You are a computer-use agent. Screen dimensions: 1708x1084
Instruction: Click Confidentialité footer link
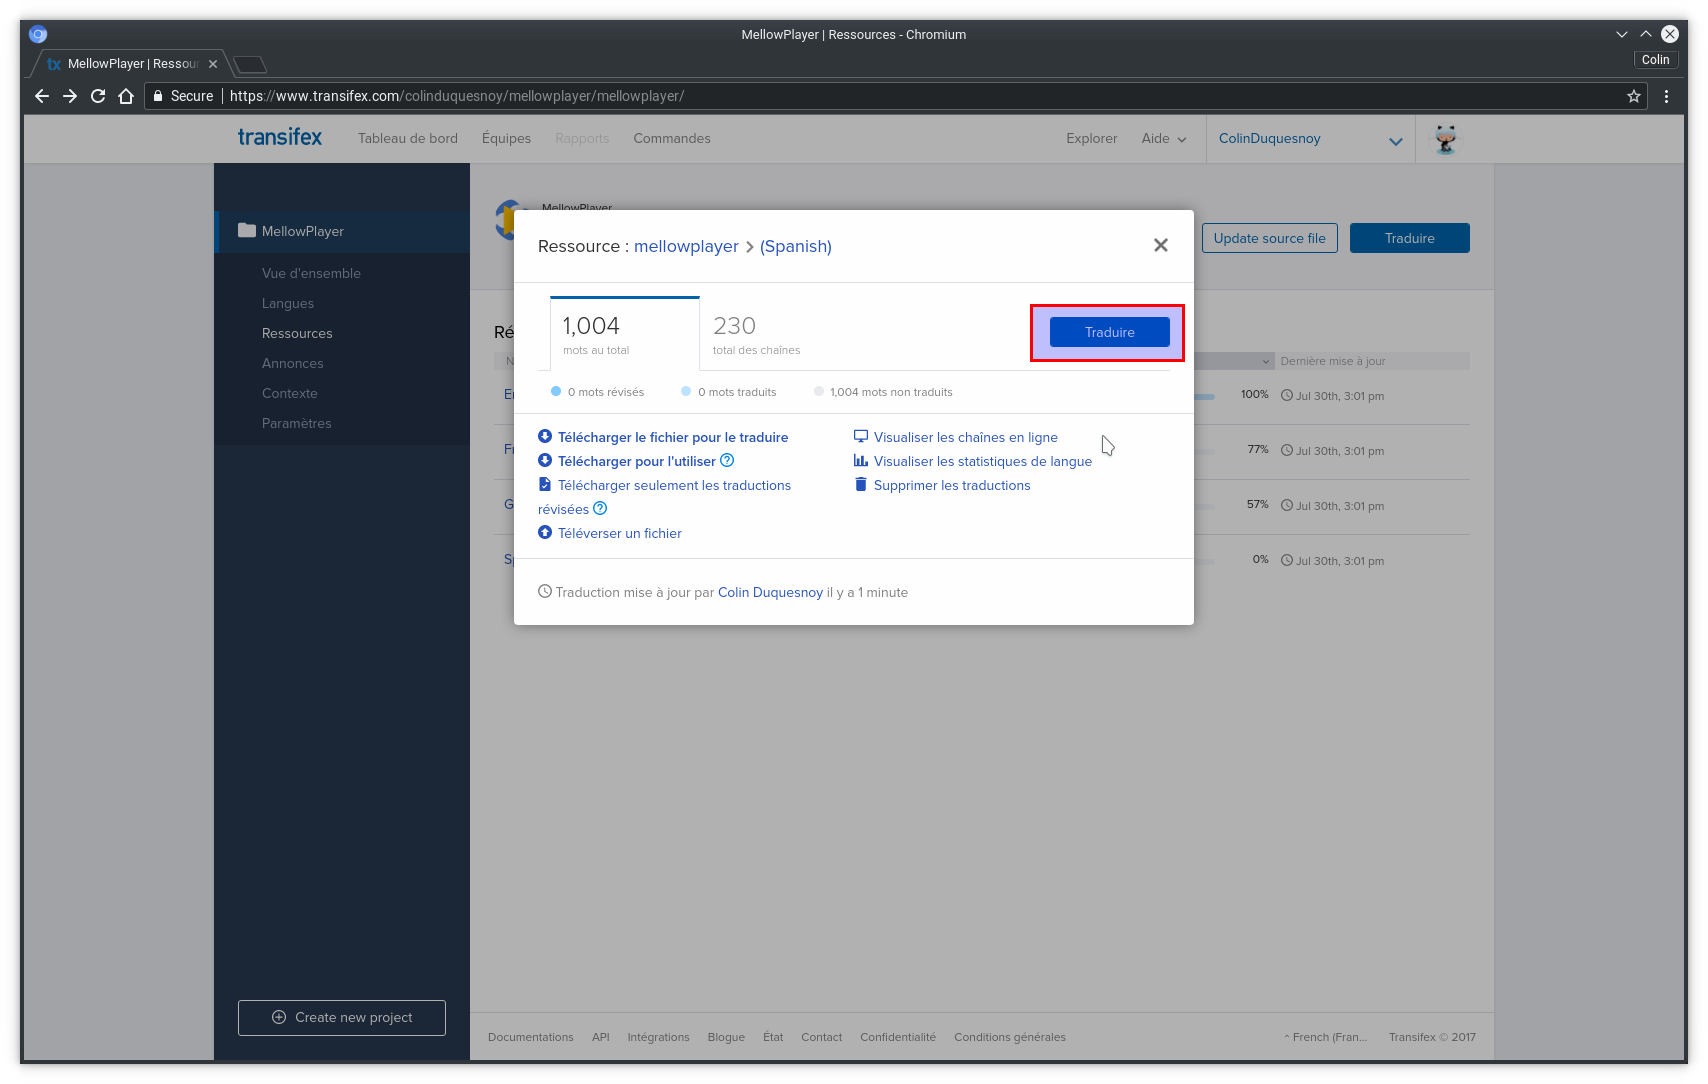coord(898,1037)
